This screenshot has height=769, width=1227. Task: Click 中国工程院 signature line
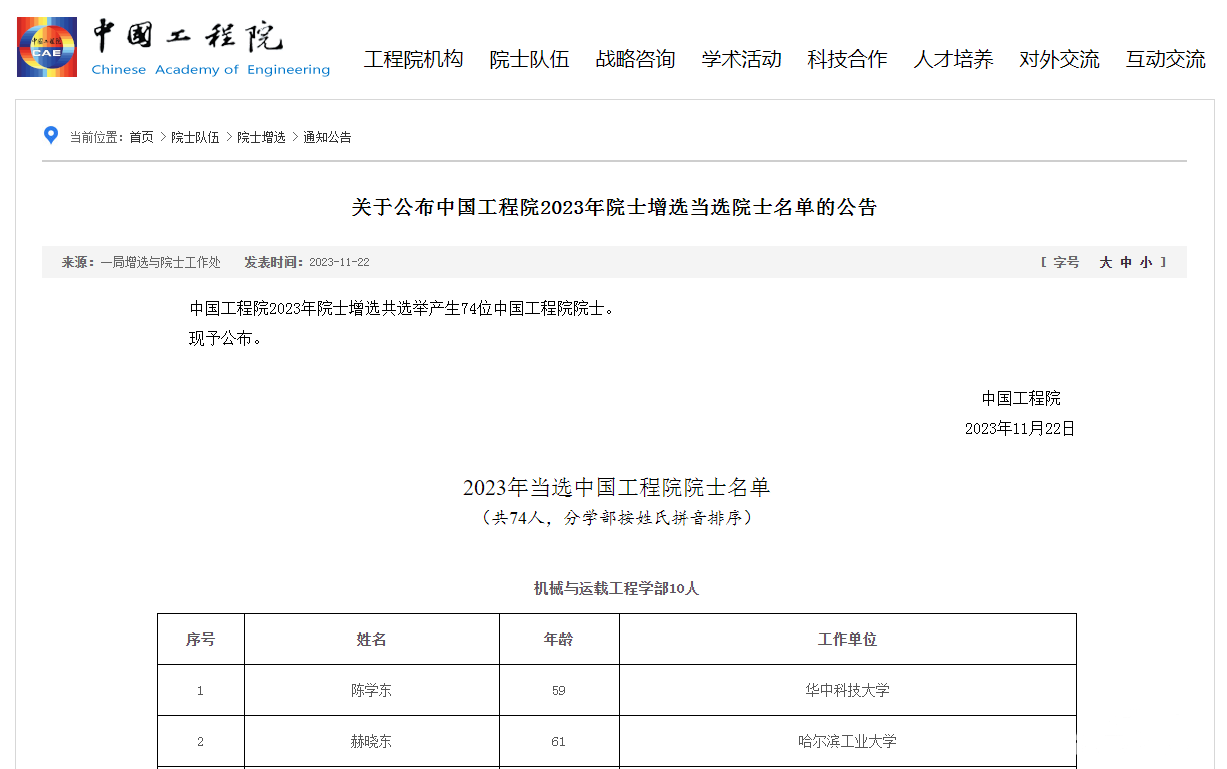tap(1021, 398)
